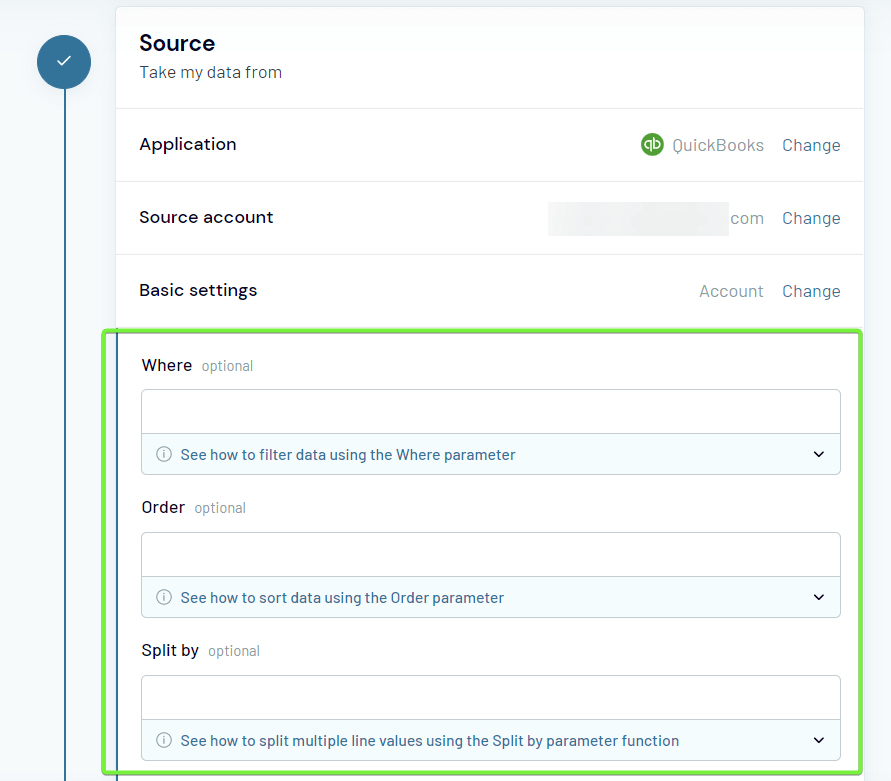Open the Where filtering guide link
The height and width of the screenshot is (781, 891).
click(347, 454)
